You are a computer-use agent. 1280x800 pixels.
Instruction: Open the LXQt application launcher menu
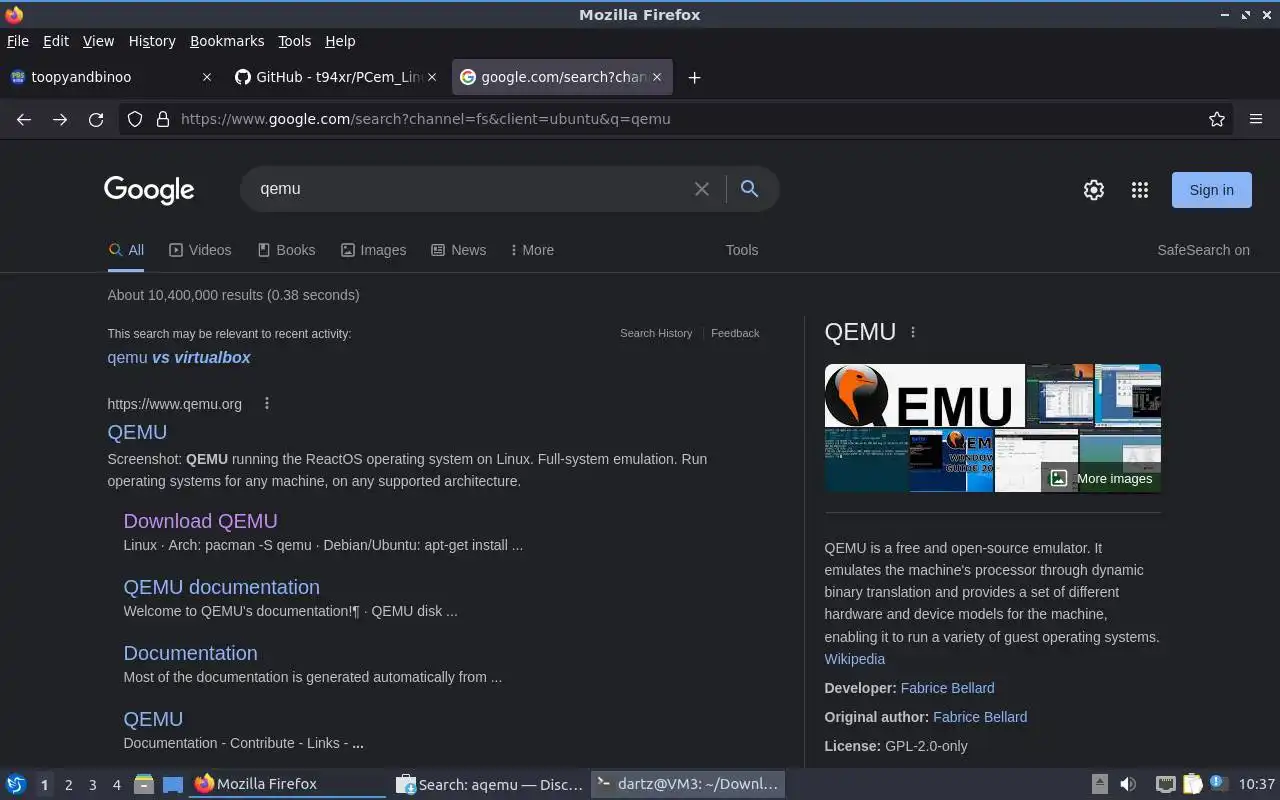point(15,784)
